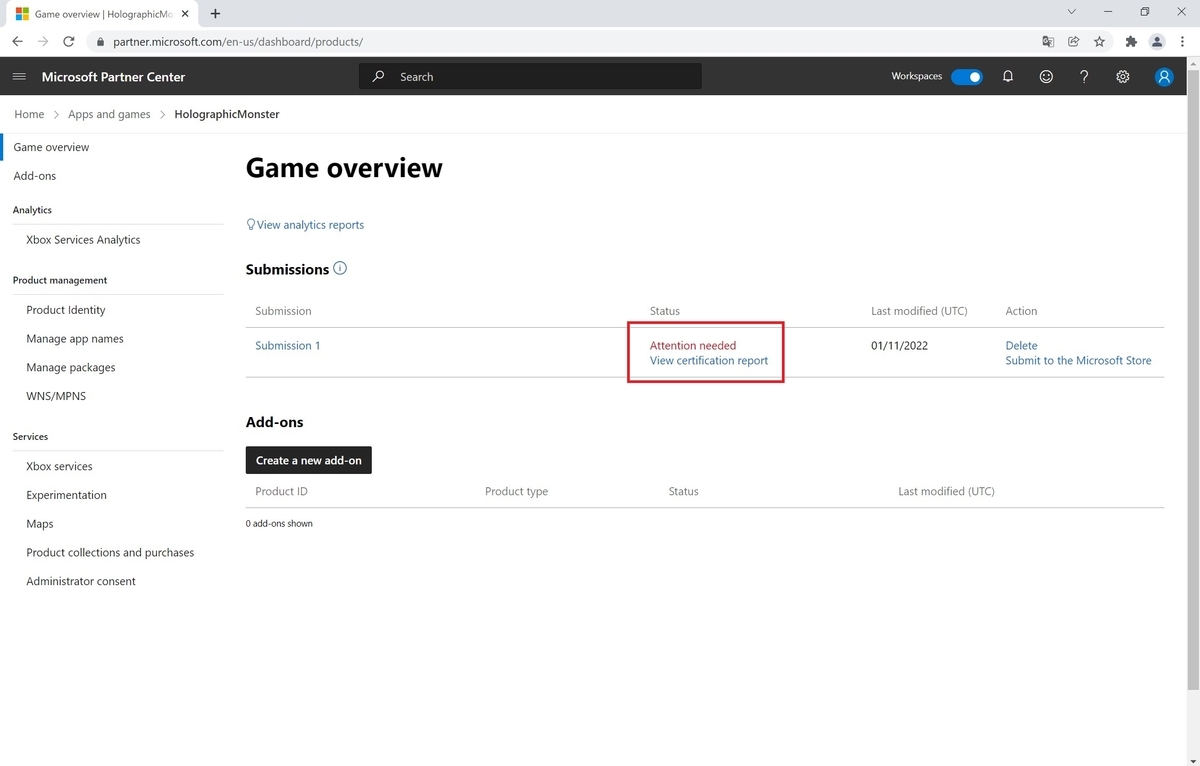
Task: Open Manage packages
Action: tap(71, 367)
